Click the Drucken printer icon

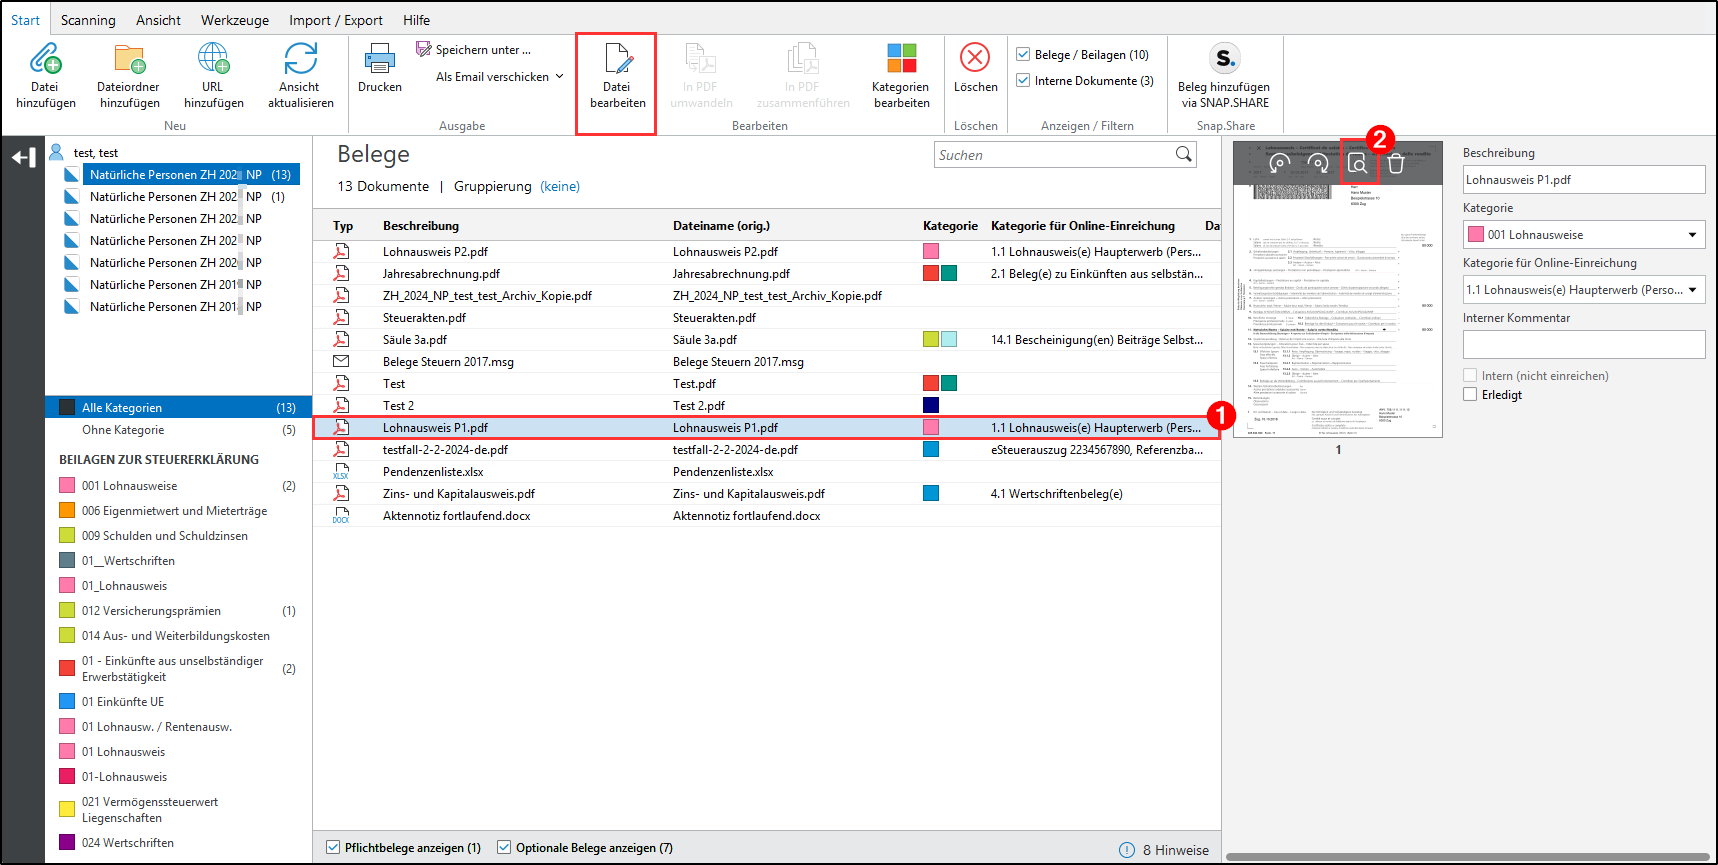[380, 59]
